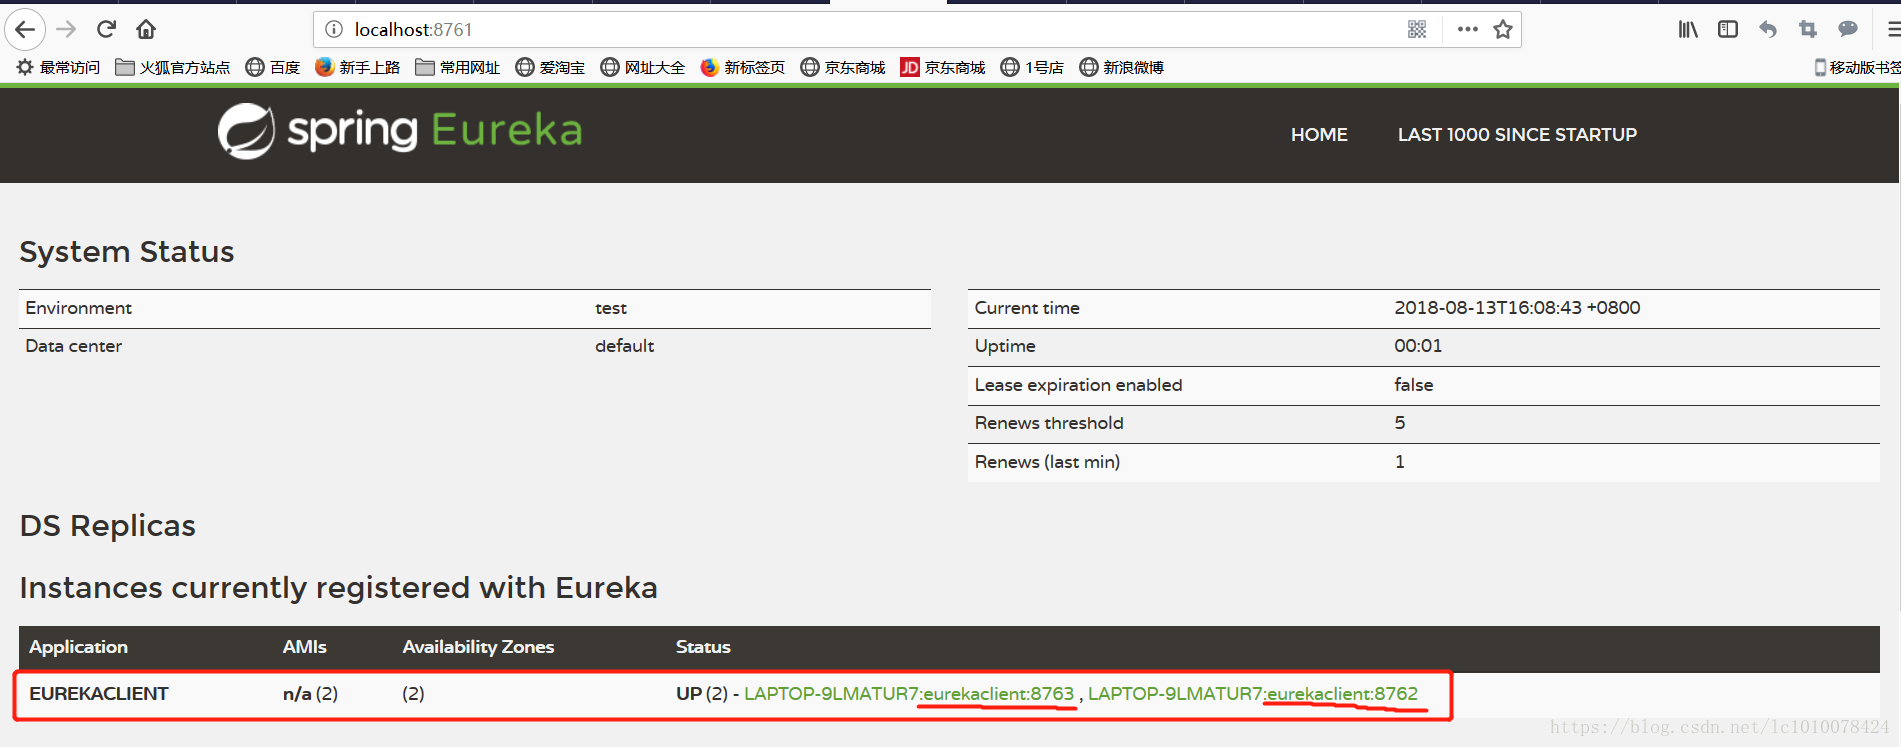Go to the browser Home icon
This screenshot has width=1901, height=747.
pyautogui.click(x=146, y=29)
